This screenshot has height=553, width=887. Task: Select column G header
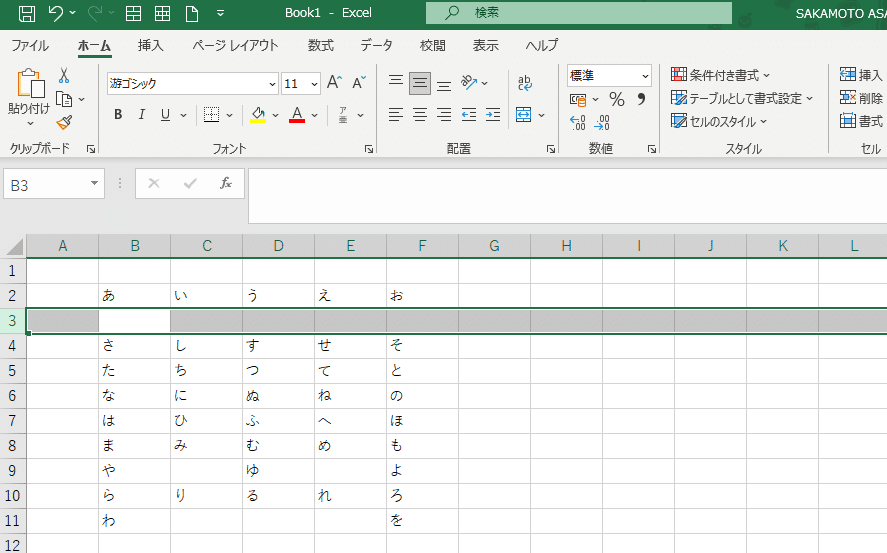click(494, 246)
